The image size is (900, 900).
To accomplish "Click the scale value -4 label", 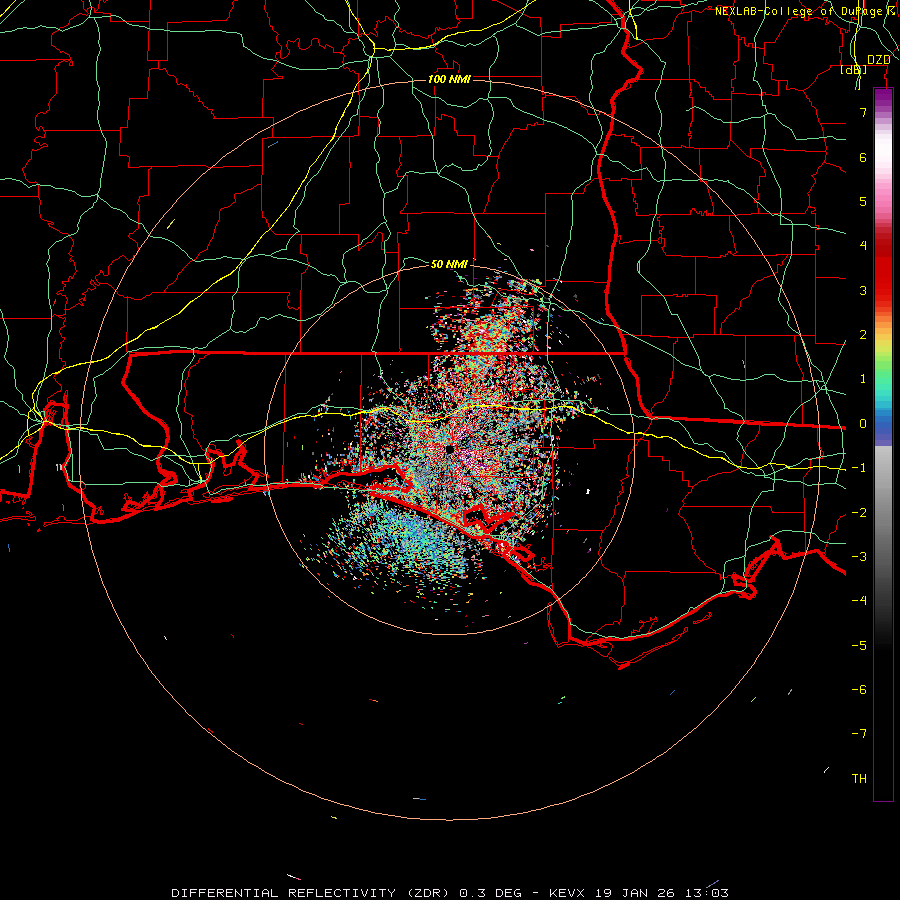I will pyautogui.click(x=859, y=601).
